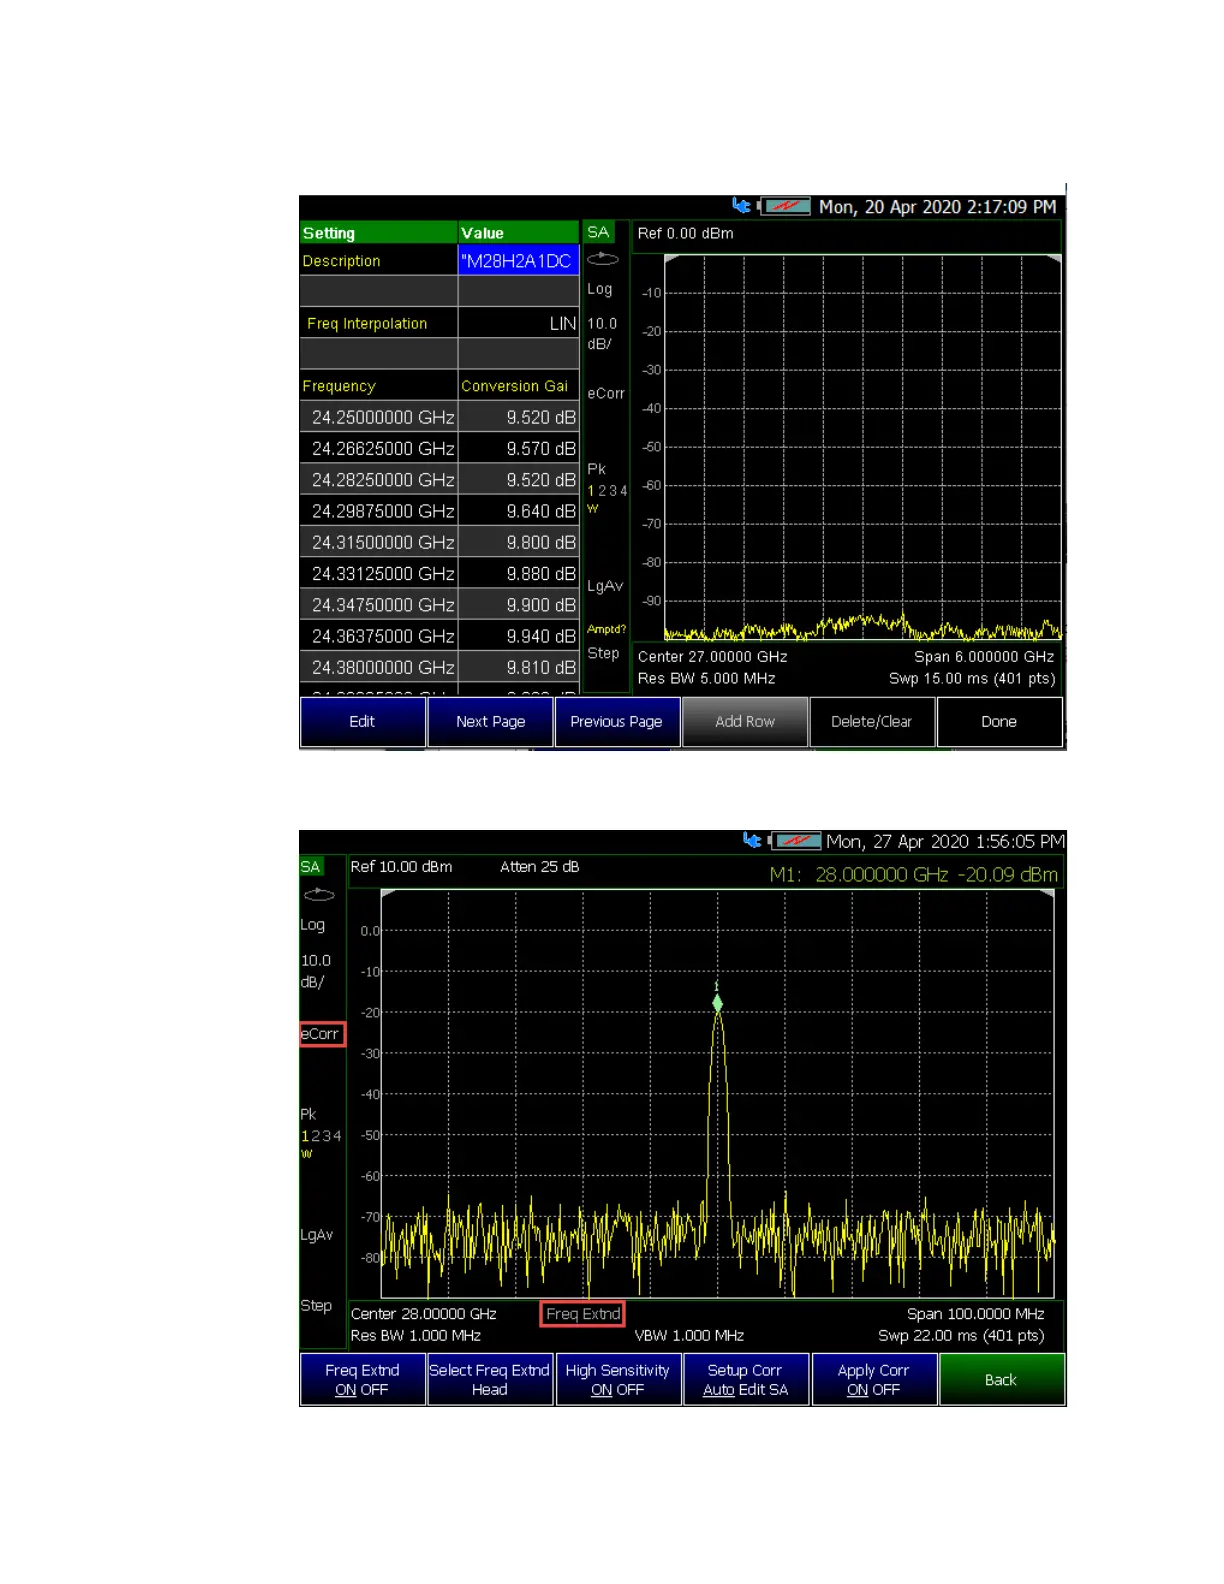Click the connection icon beside upper battery

click(741, 205)
